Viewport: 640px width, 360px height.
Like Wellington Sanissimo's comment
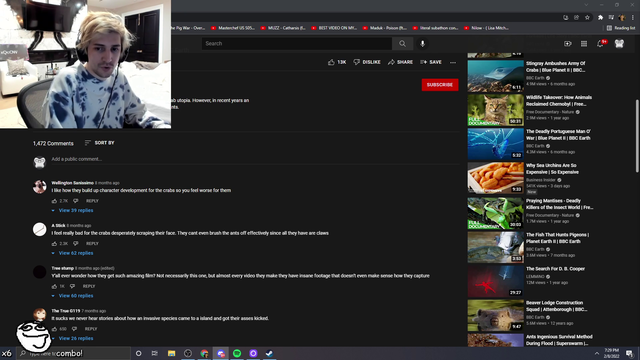coord(54,201)
